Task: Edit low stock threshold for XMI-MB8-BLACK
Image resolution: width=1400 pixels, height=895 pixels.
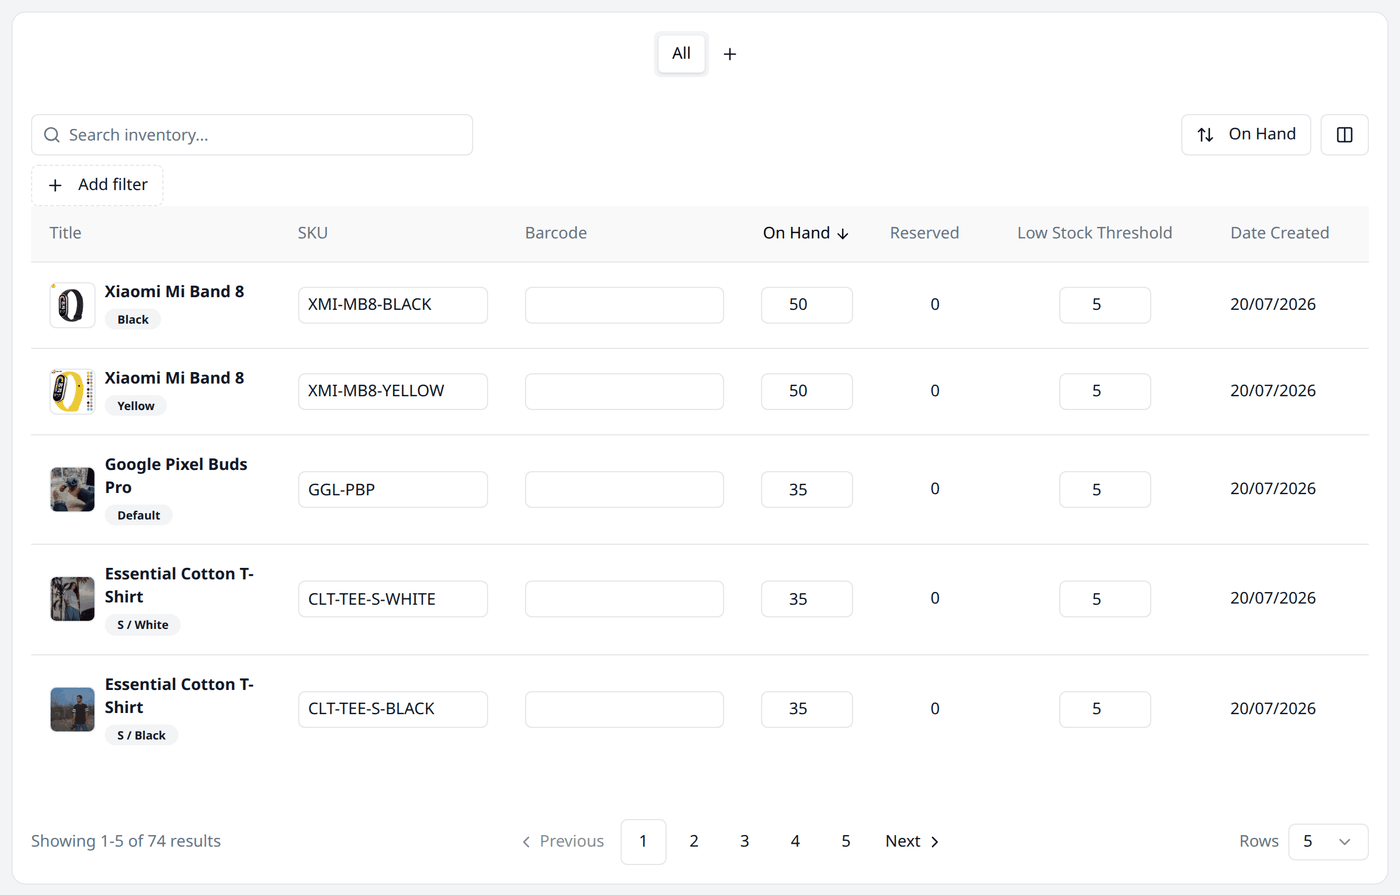Action: (x=1105, y=305)
